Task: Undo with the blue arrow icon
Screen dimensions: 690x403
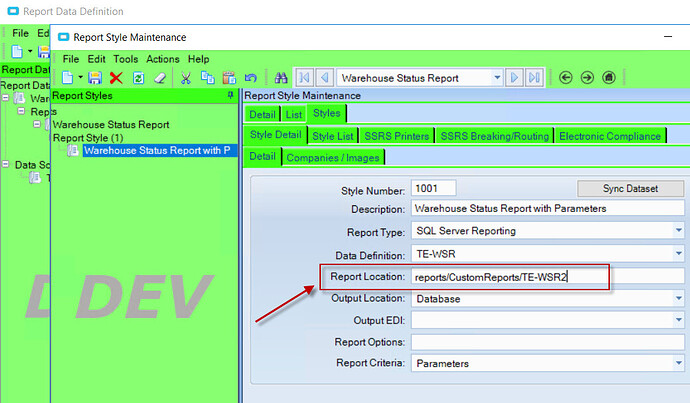Action: tap(251, 78)
